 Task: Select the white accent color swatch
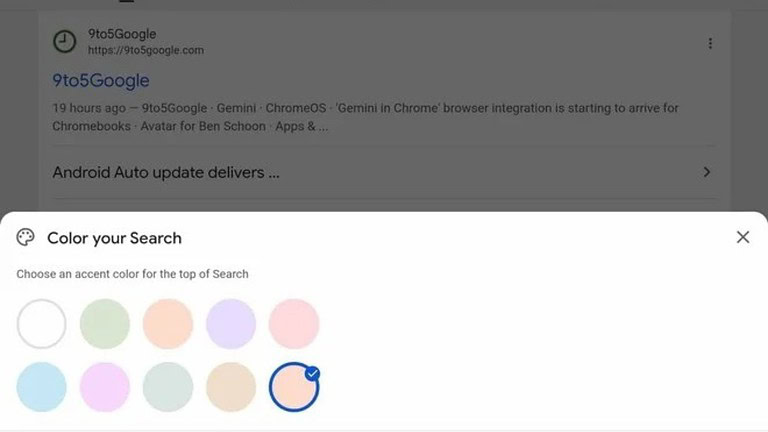point(42,324)
